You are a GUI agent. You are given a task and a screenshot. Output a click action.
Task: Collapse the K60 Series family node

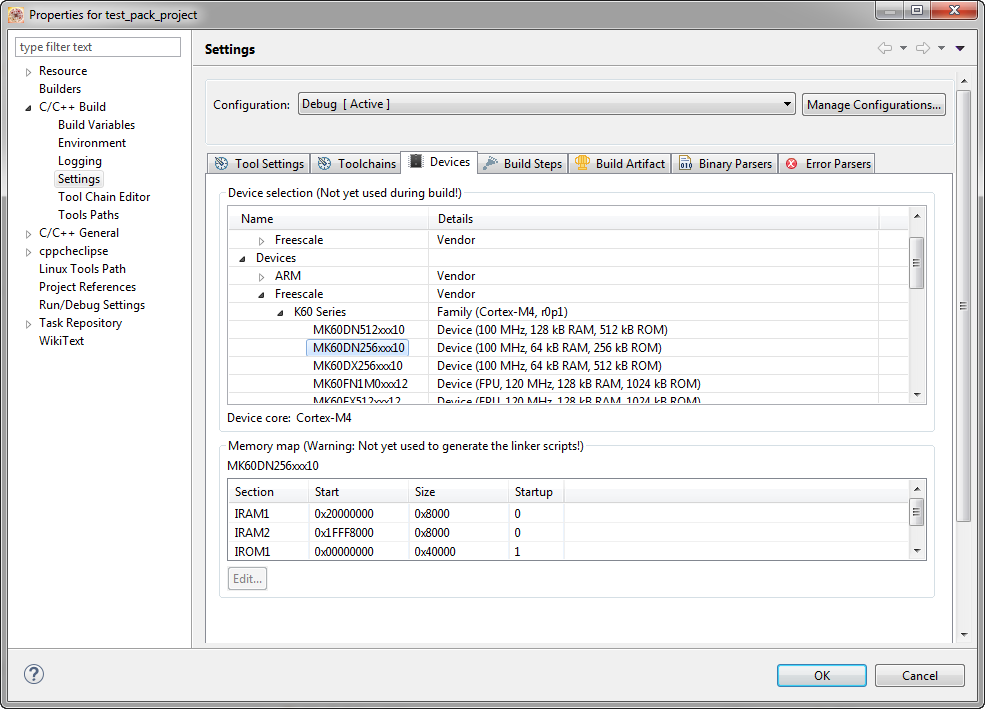click(281, 312)
